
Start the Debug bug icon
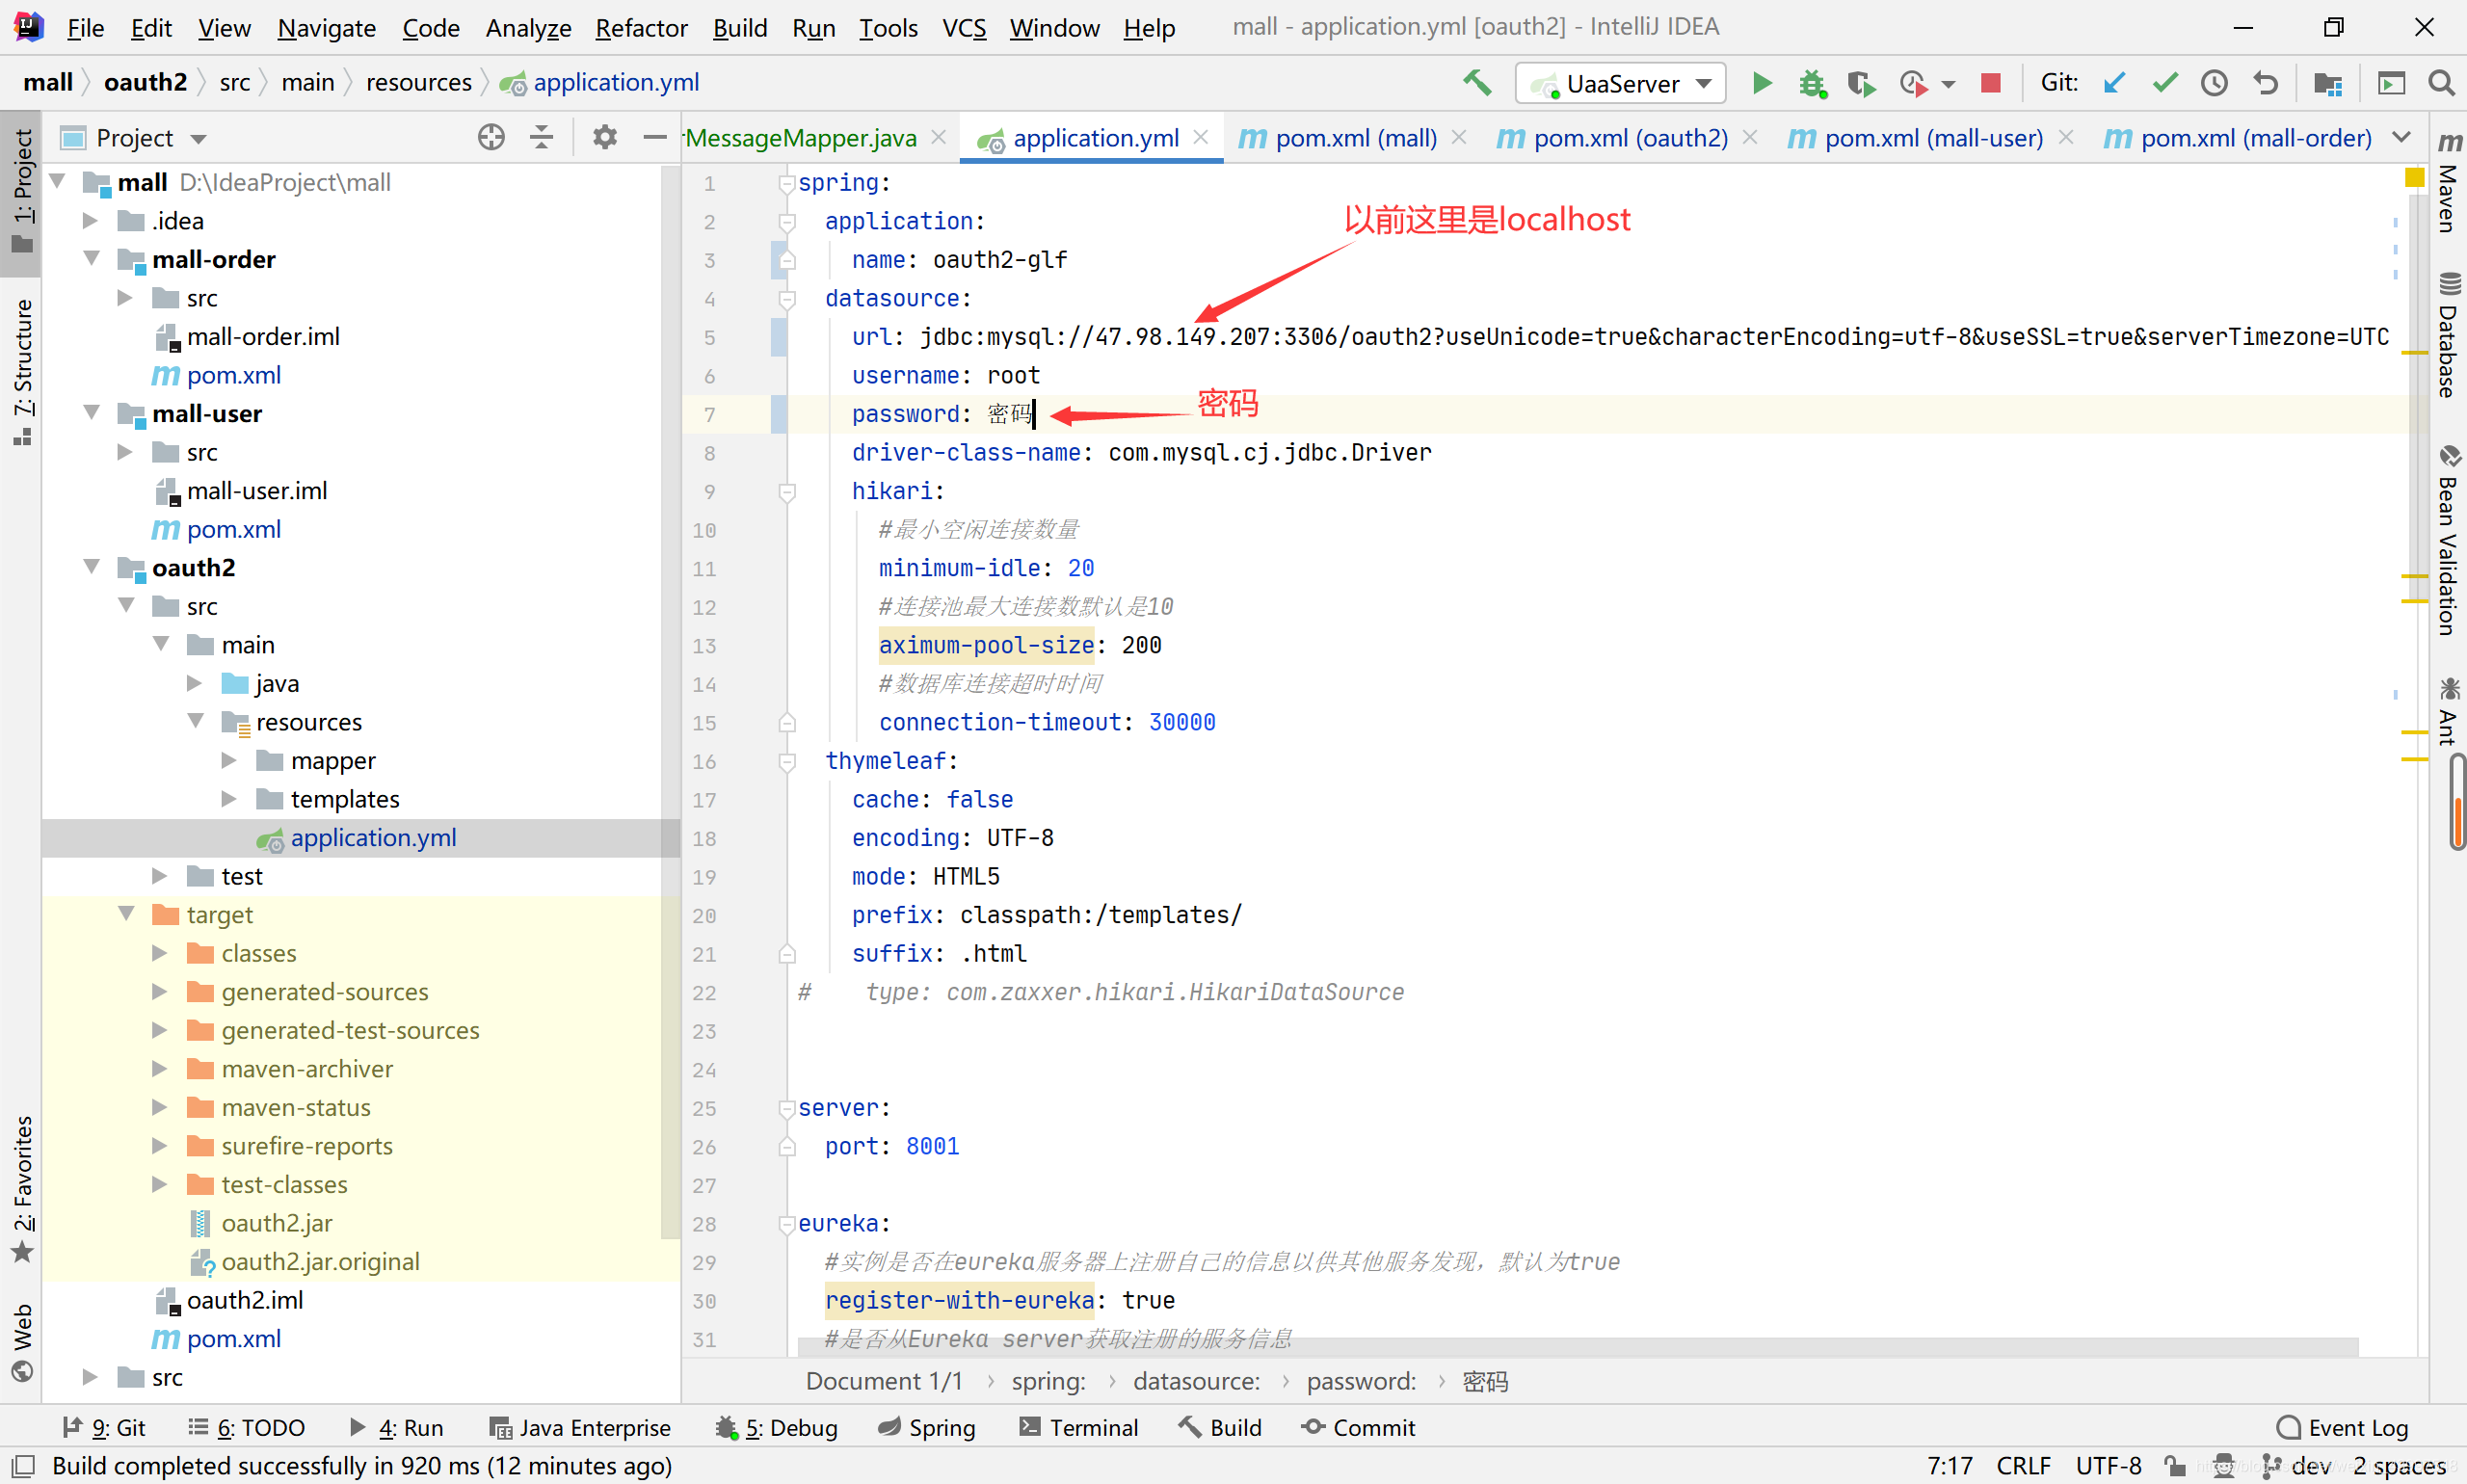click(x=1811, y=84)
